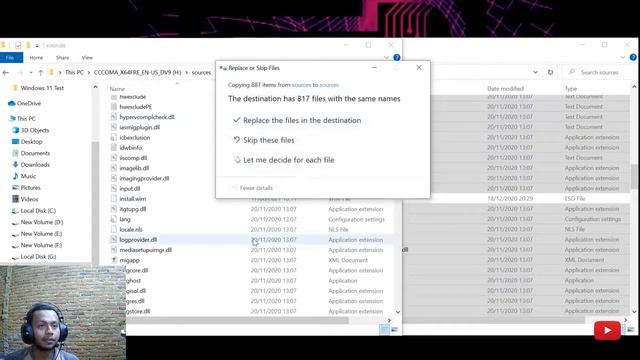This screenshot has height=360, width=640.
Task: Open the Share ribbon tab
Action: click(x=62, y=58)
